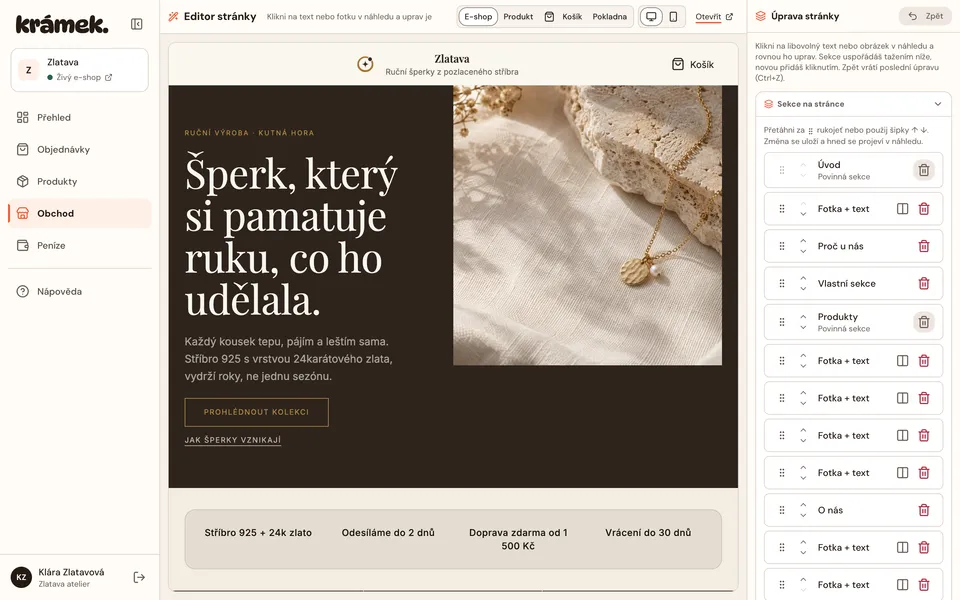This screenshot has height=600, width=960.
Task: Click the disabled trash icon on Úvod row
Action: 924,170
